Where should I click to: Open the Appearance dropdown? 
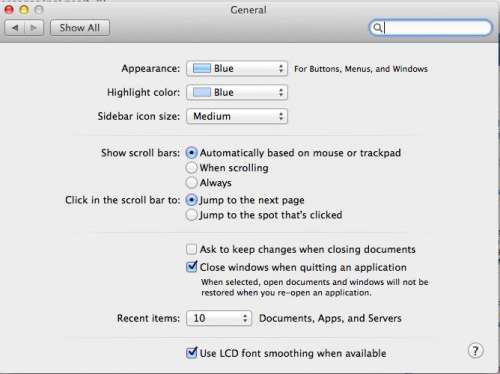point(237,68)
